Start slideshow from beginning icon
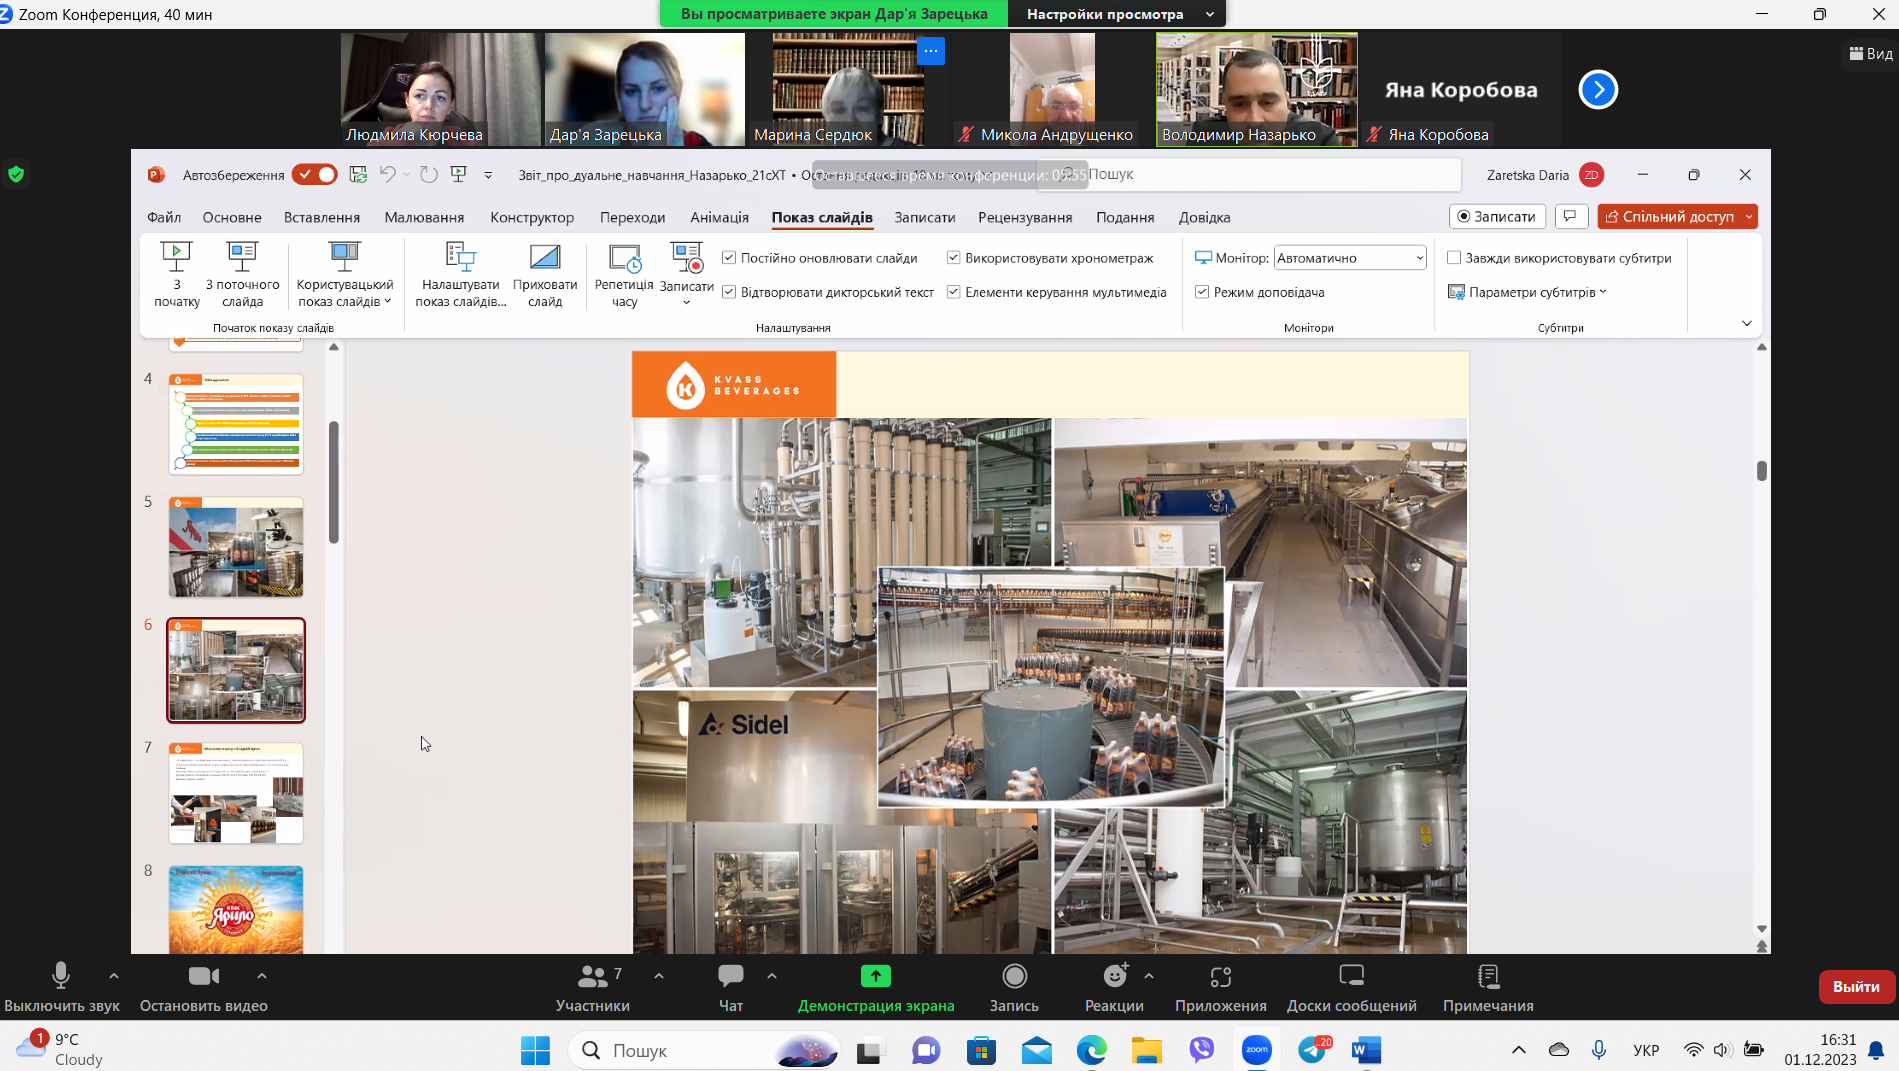The image size is (1899, 1071). click(x=176, y=257)
